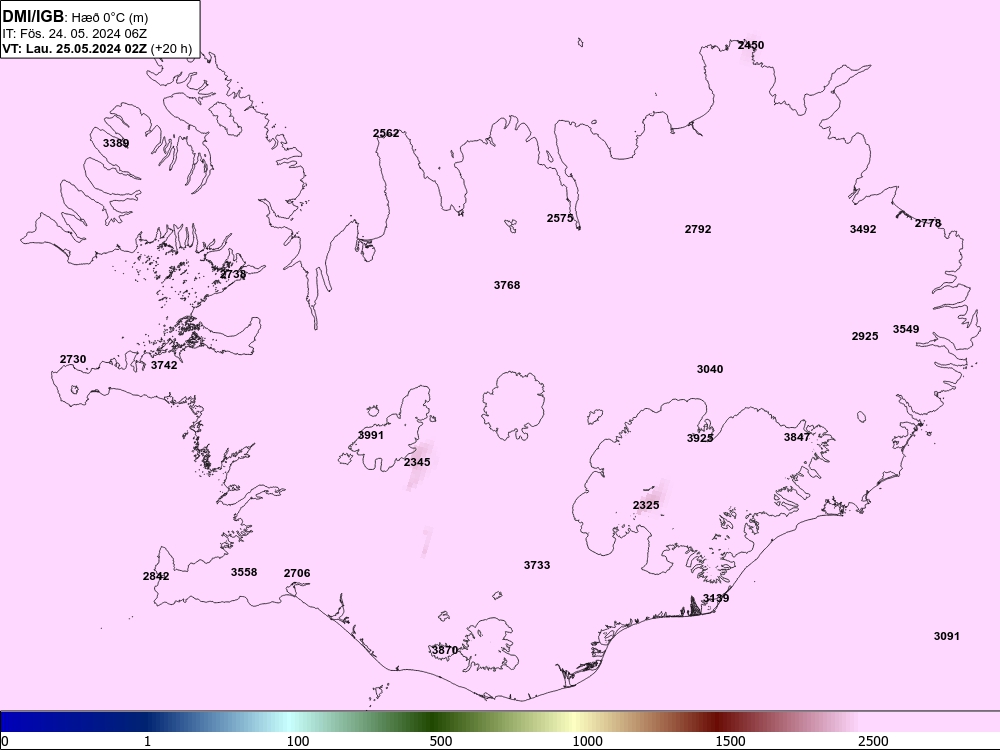Image resolution: width=1000 pixels, height=750 pixels.
Task: Click the 2325 value on the glacier
Action: pos(646,504)
